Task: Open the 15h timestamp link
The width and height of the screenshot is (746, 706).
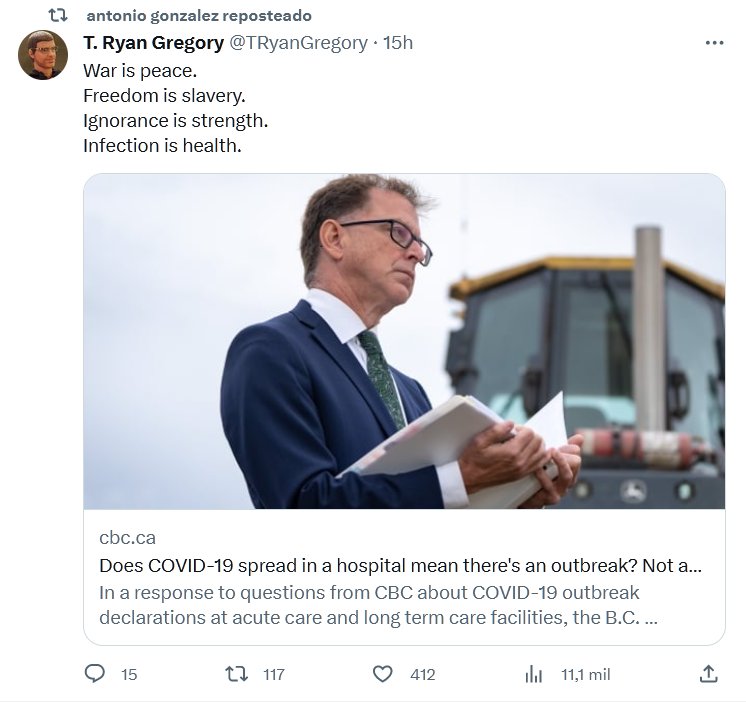Action: coord(397,43)
